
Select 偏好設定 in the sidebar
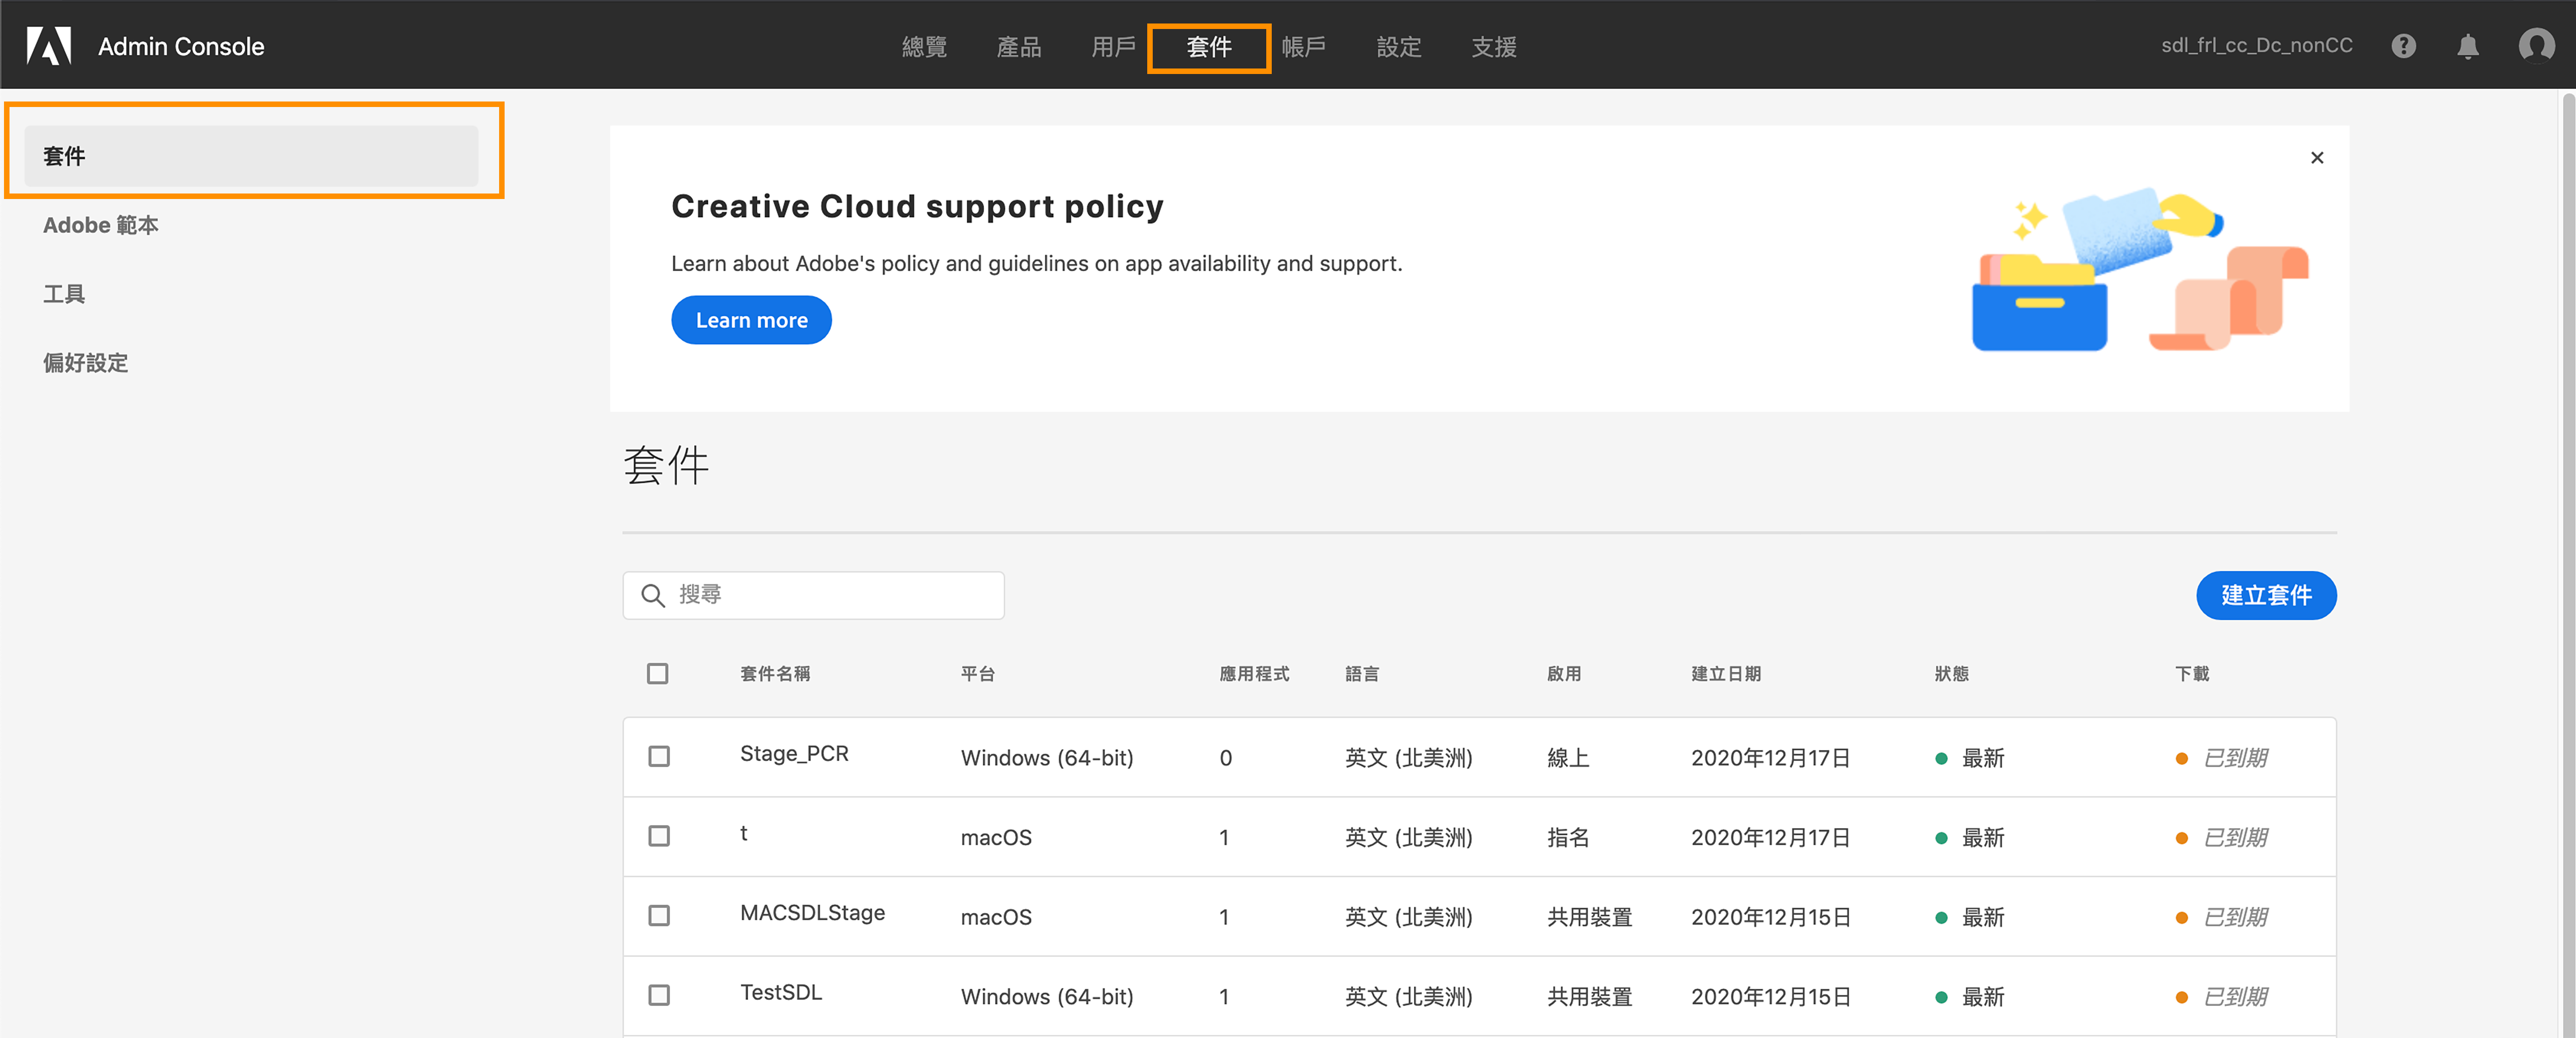pyautogui.click(x=86, y=362)
